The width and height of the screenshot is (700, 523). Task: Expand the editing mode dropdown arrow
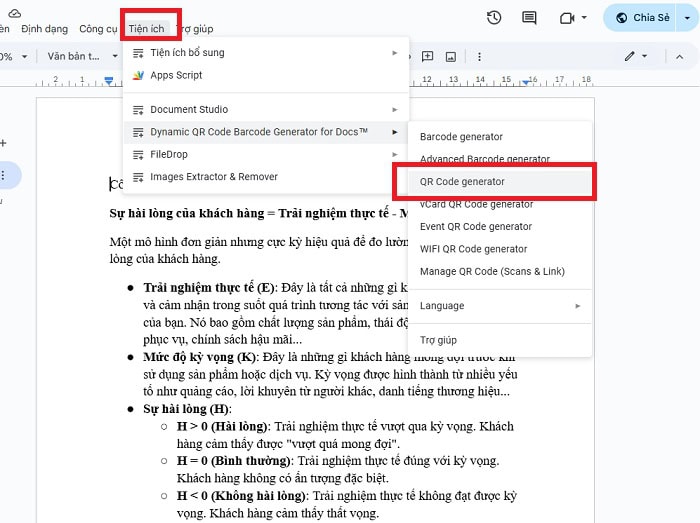644,56
